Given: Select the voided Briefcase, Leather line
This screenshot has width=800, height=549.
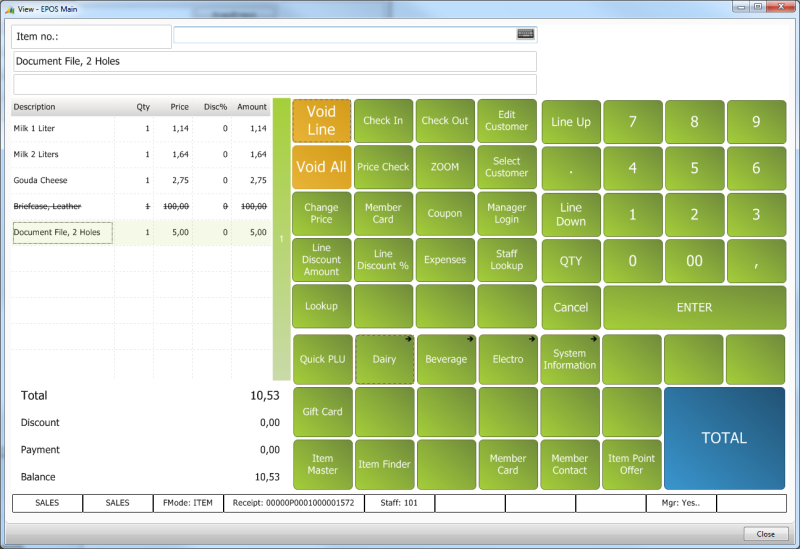Looking at the screenshot, I should (x=140, y=205).
